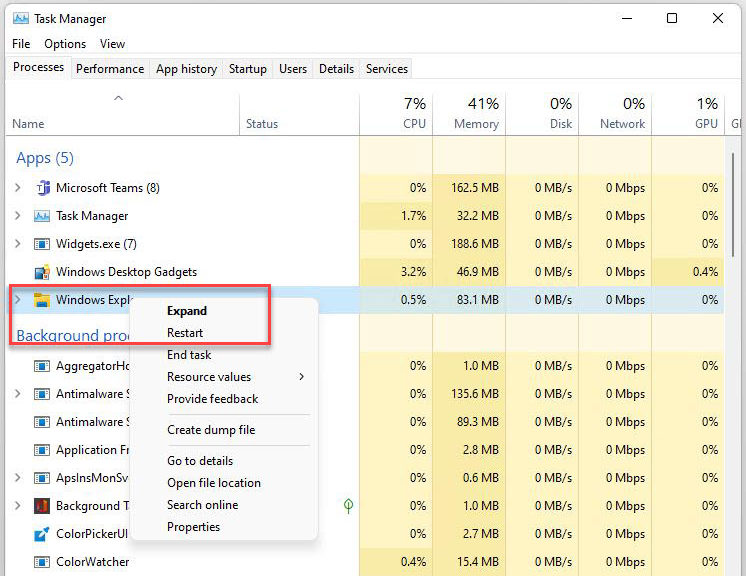Click the Windows Explorer folder icon
This screenshot has width=746, height=576.
coord(42,300)
